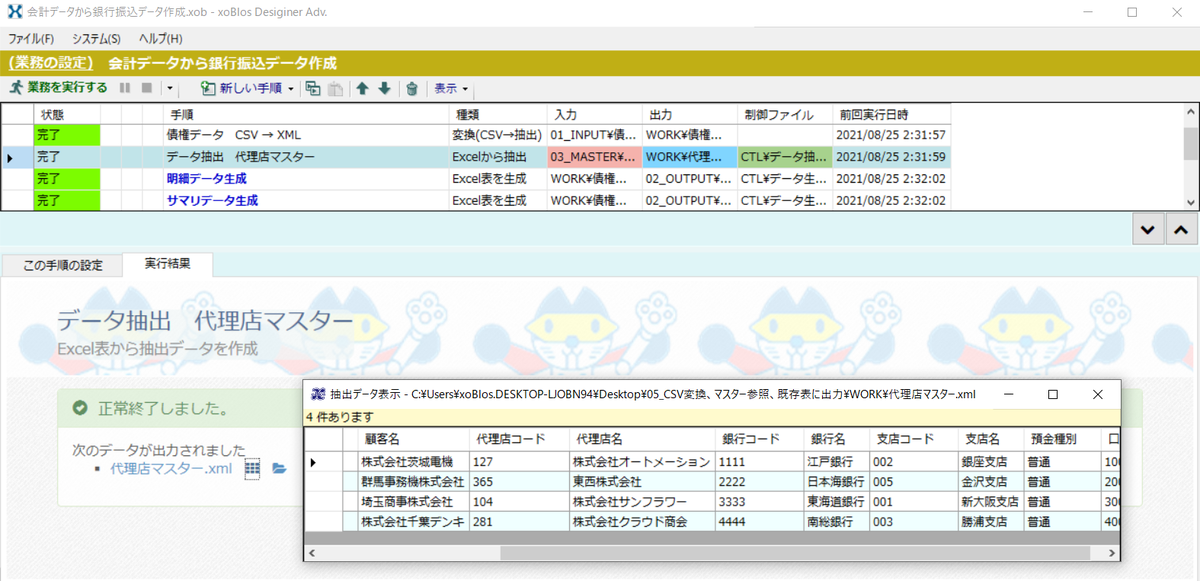Collapse the lower panel with down chevron
Image resolution: width=1200 pixels, height=581 pixels.
[1148, 229]
